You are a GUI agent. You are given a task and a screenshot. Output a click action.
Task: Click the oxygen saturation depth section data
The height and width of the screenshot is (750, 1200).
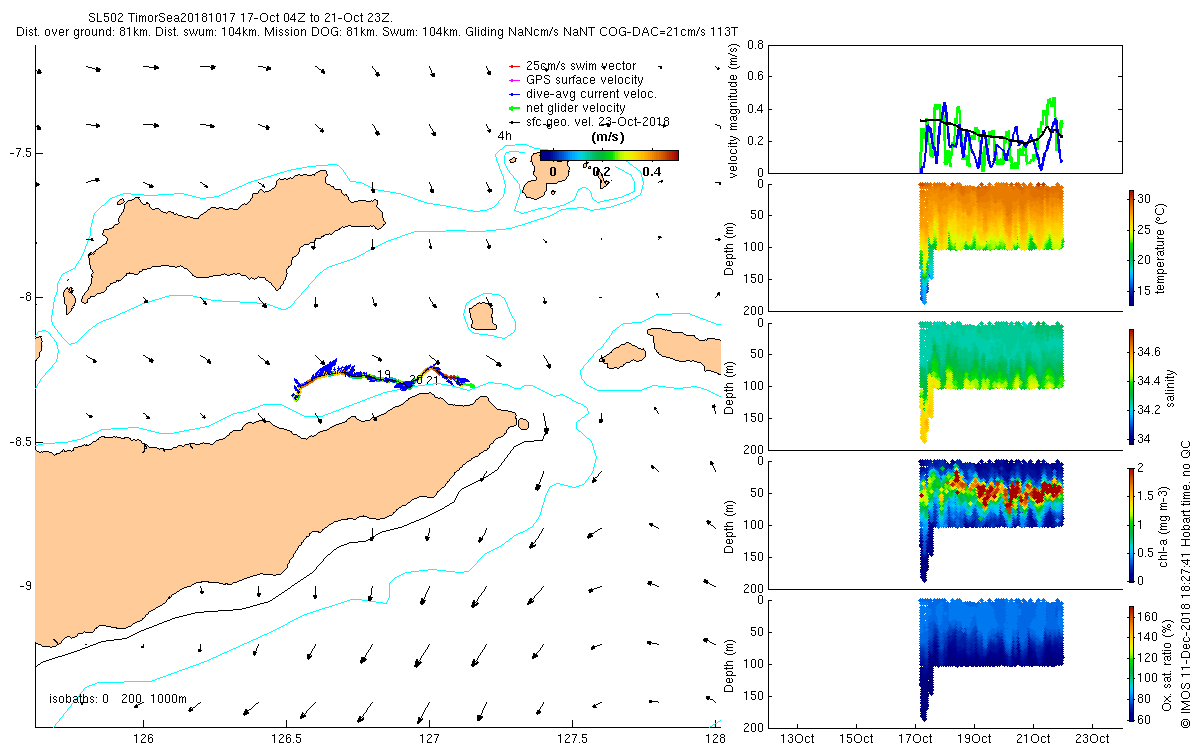pyautogui.click(x=992, y=632)
